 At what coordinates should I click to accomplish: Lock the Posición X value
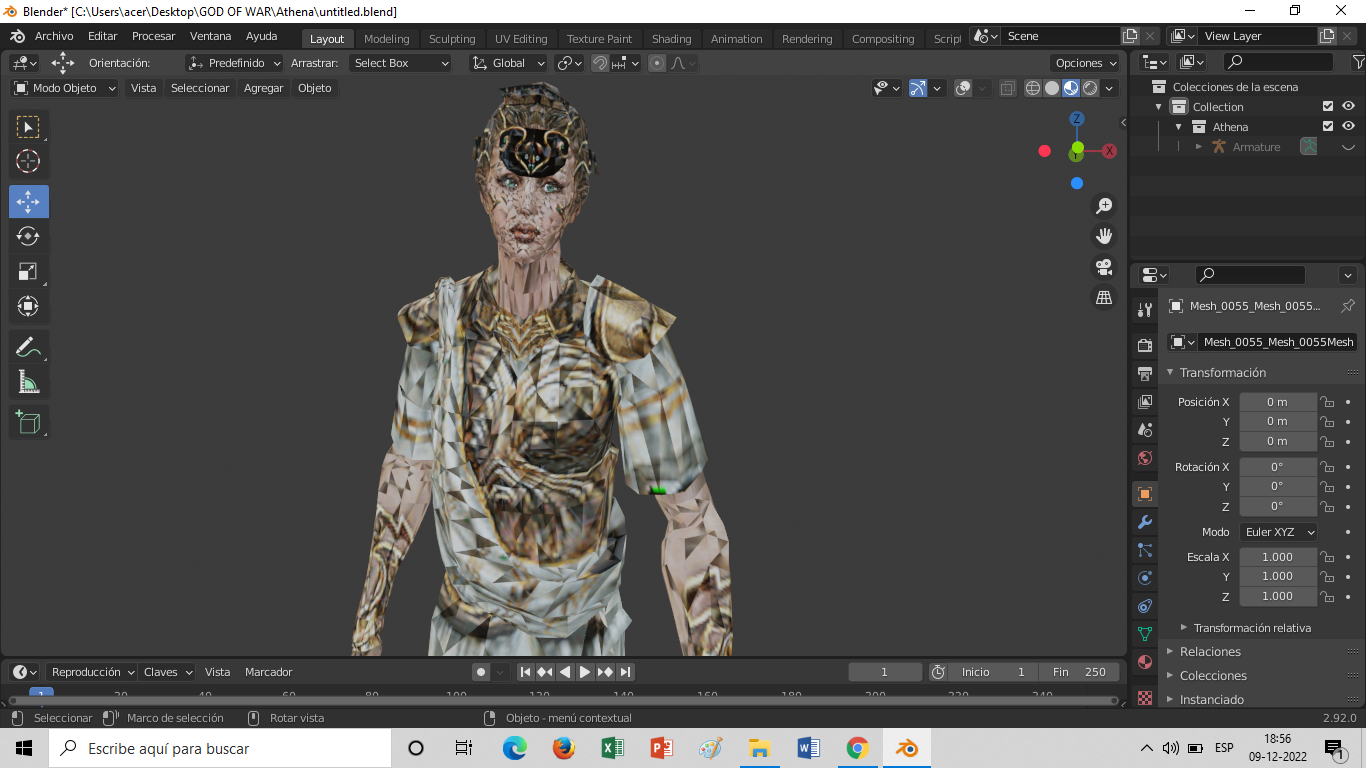coord(1327,402)
